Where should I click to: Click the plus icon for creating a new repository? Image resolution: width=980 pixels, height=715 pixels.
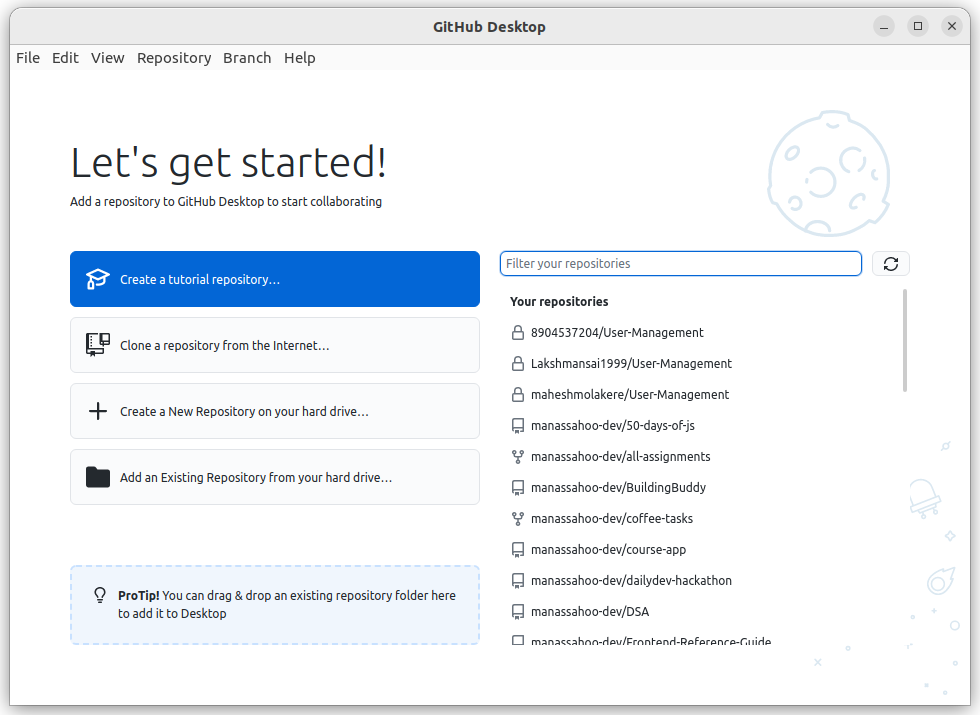point(97,411)
